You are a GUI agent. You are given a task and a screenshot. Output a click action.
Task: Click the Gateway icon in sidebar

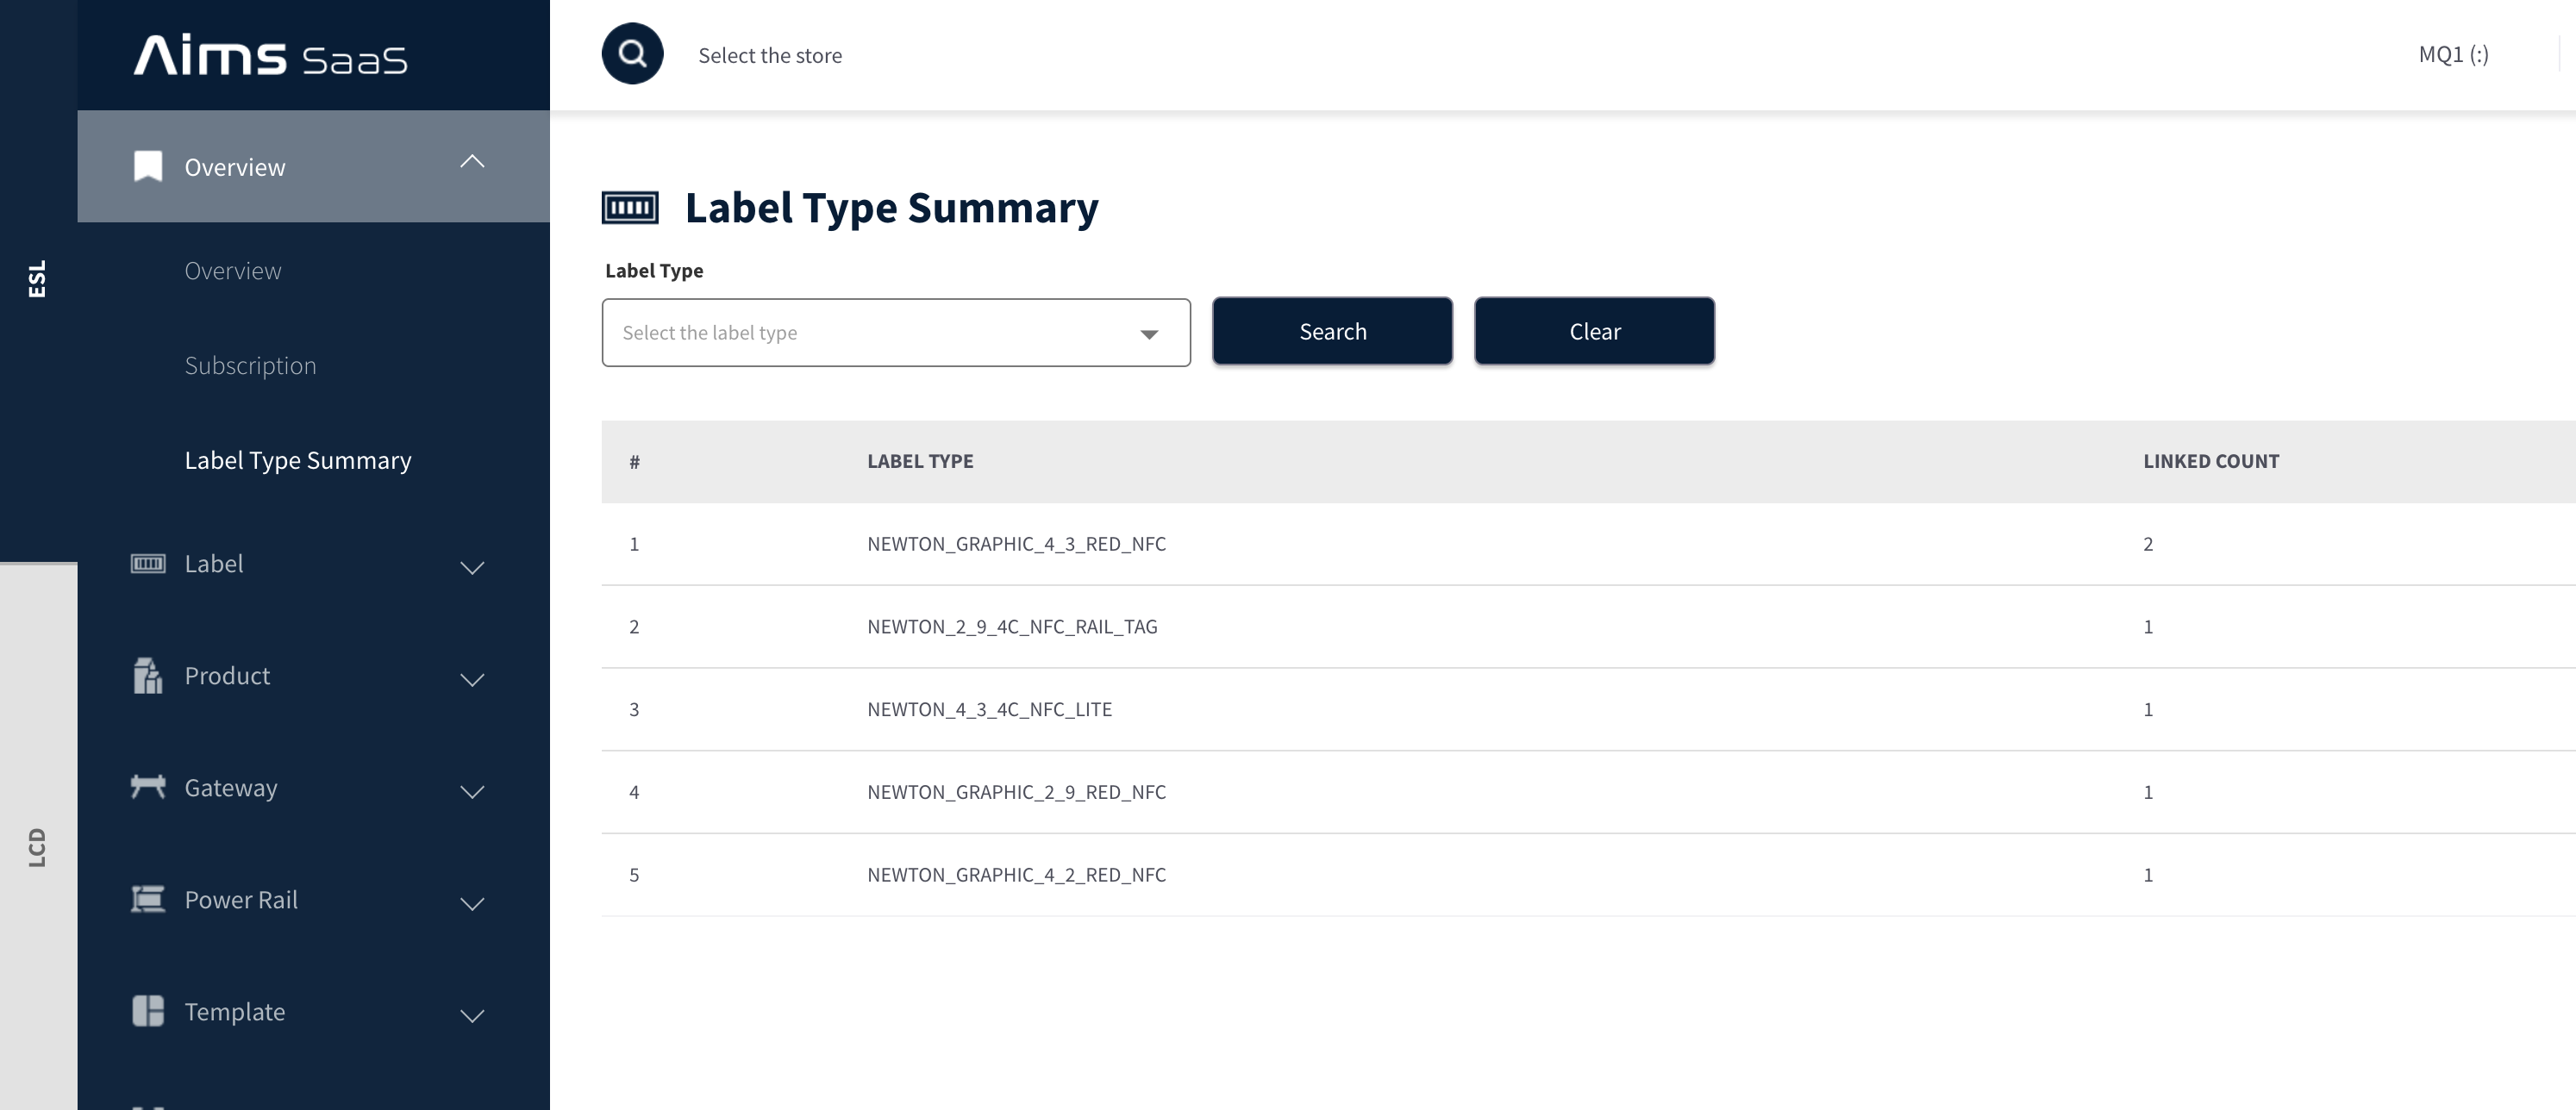(x=148, y=787)
